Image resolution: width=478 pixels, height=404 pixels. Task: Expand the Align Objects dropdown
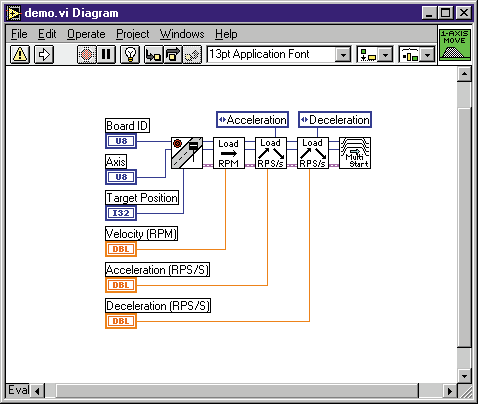375,54
